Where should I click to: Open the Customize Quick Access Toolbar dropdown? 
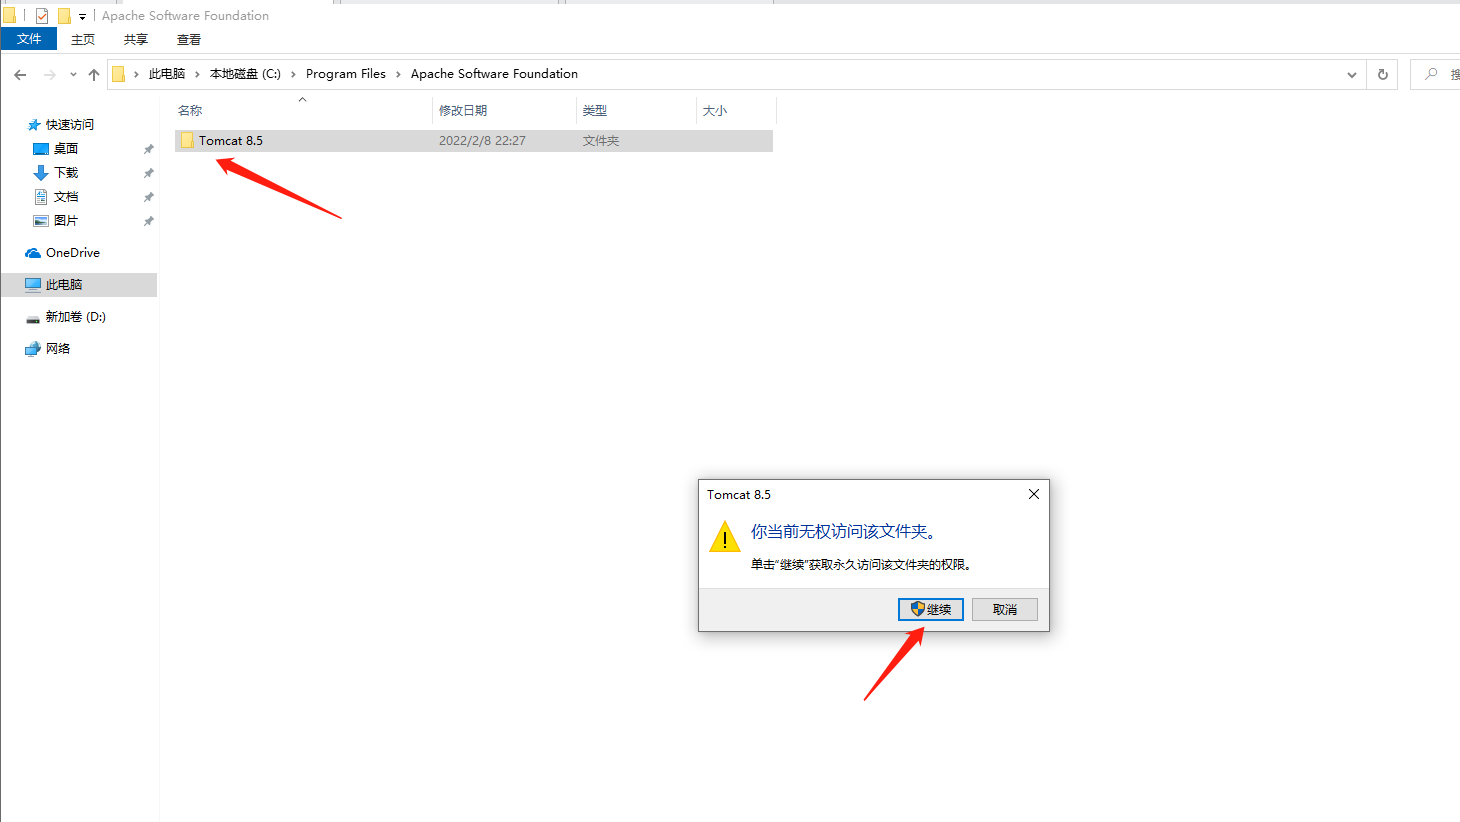click(x=82, y=16)
